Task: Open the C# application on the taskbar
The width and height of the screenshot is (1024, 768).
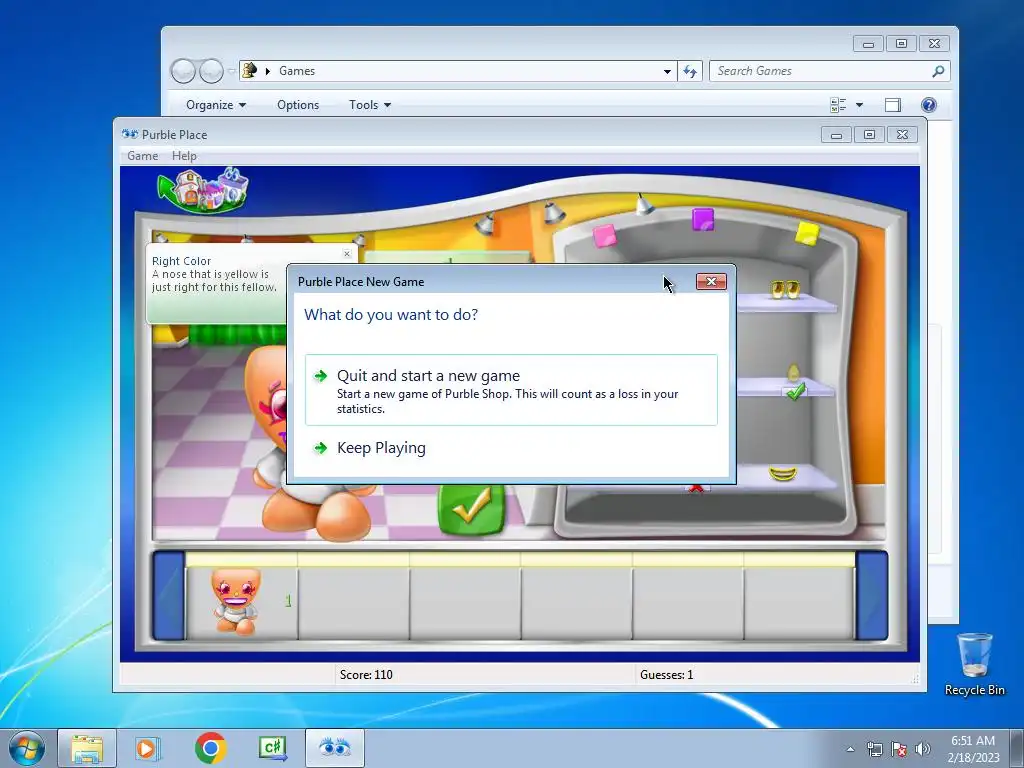Action: coord(272,748)
